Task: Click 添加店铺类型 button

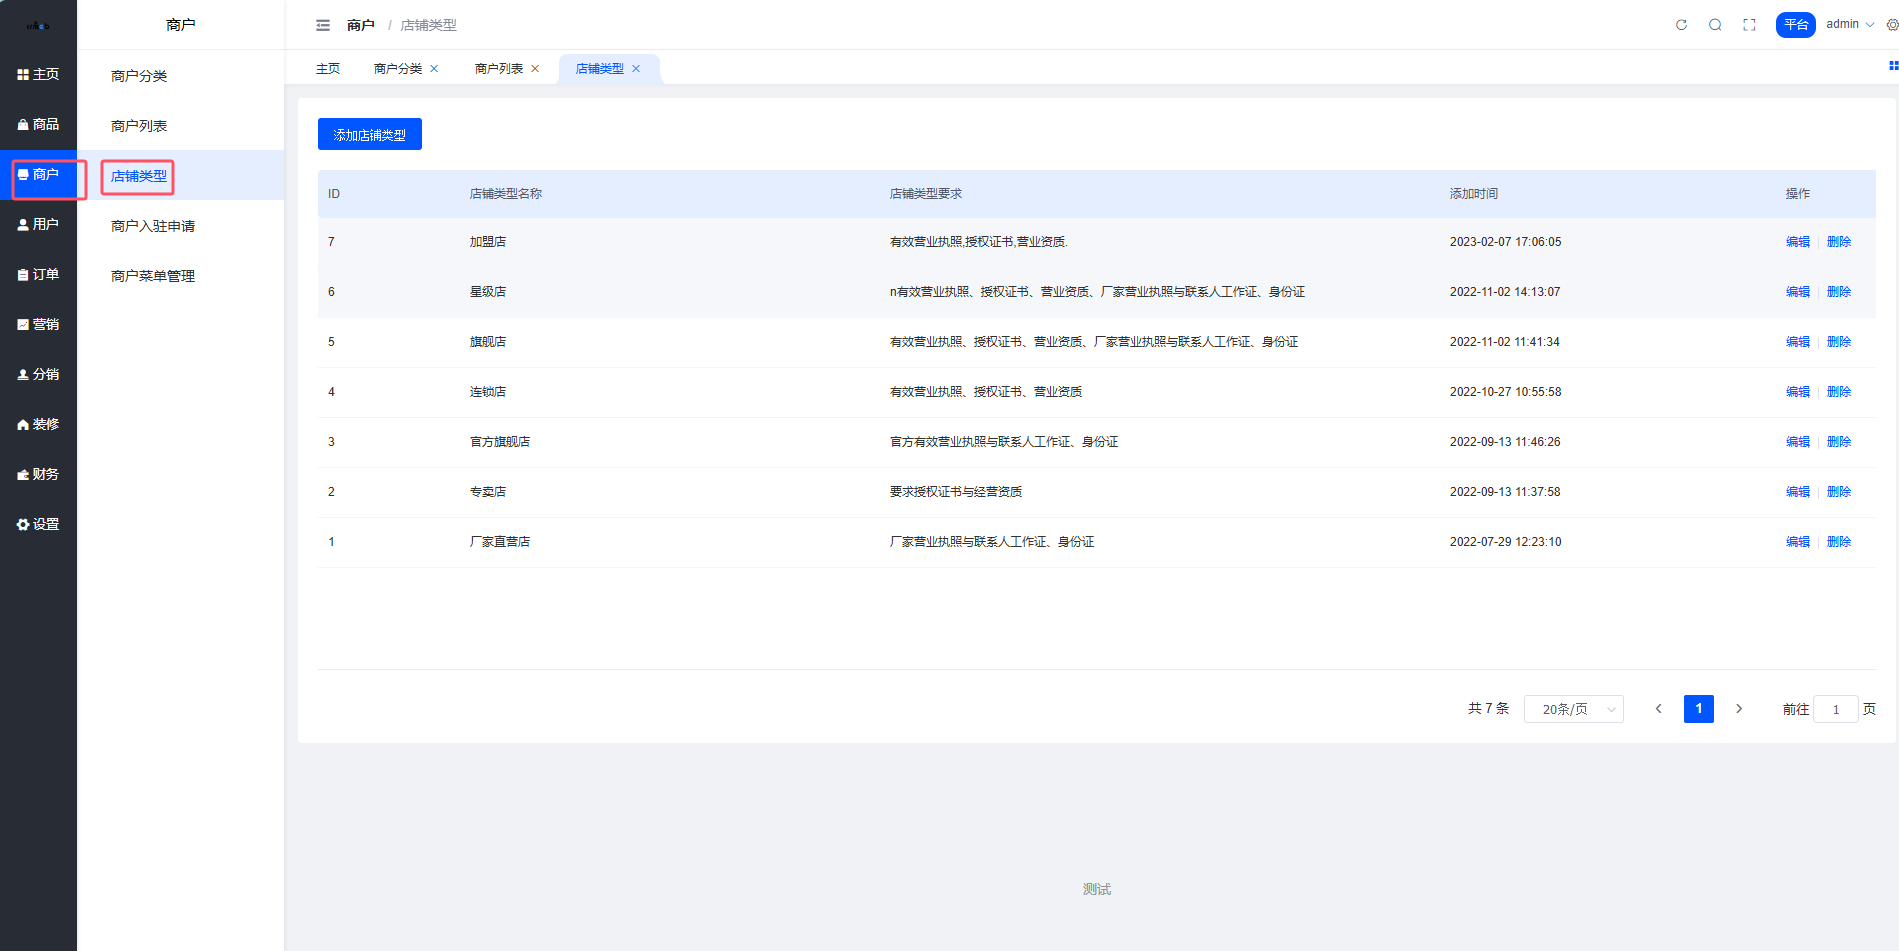Action: tap(369, 135)
